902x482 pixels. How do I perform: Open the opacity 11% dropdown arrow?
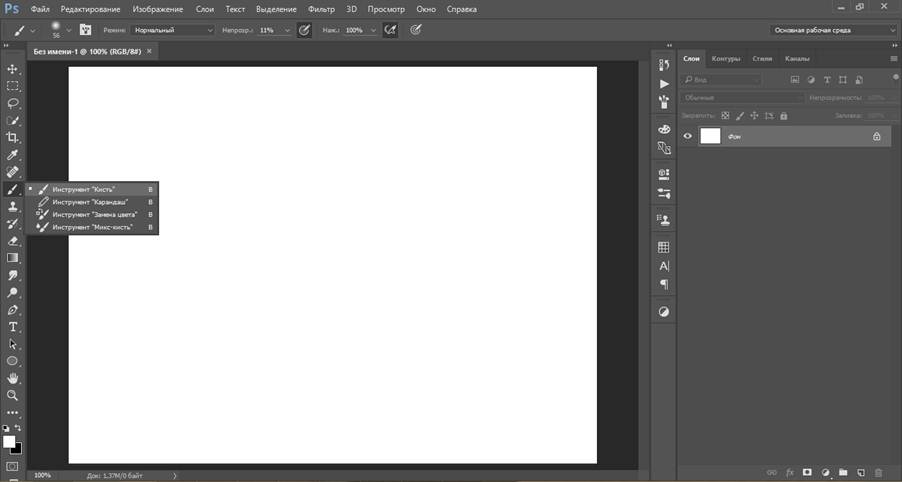click(x=287, y=30)
